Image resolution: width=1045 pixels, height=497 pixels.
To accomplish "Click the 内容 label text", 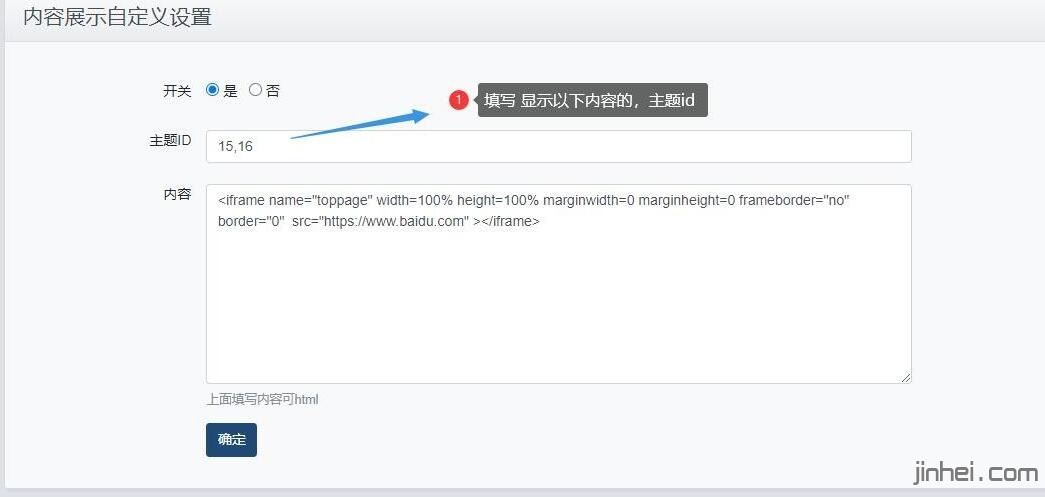I will 177,195.
